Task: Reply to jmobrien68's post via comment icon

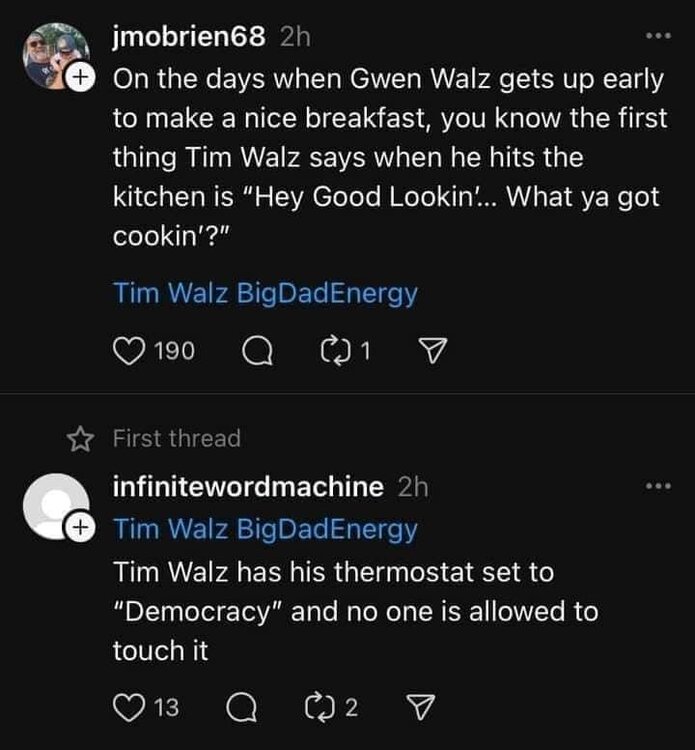Action: pos(257,351)
